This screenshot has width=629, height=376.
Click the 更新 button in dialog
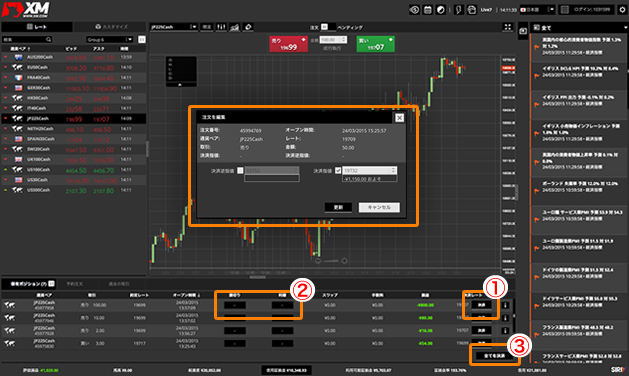[x=338, y=207]
